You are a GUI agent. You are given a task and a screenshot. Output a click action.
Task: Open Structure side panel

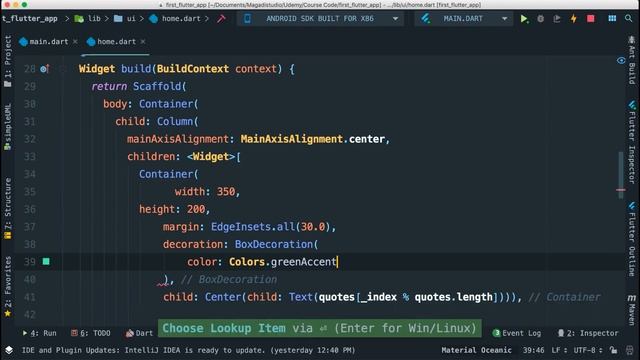7,208
